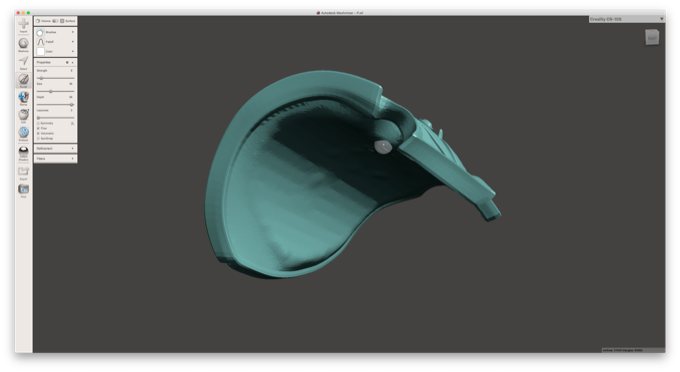Click the Strength value field
The height and width of the screenshot is (372, 680).
pyautogui.click(x=72, y=71)
